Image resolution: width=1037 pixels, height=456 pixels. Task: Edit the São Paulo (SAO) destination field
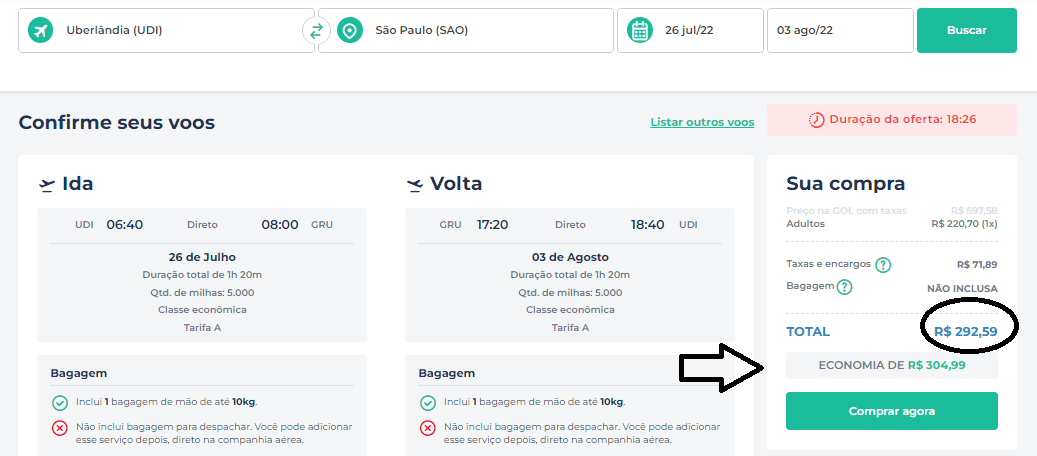coord(466,30)
